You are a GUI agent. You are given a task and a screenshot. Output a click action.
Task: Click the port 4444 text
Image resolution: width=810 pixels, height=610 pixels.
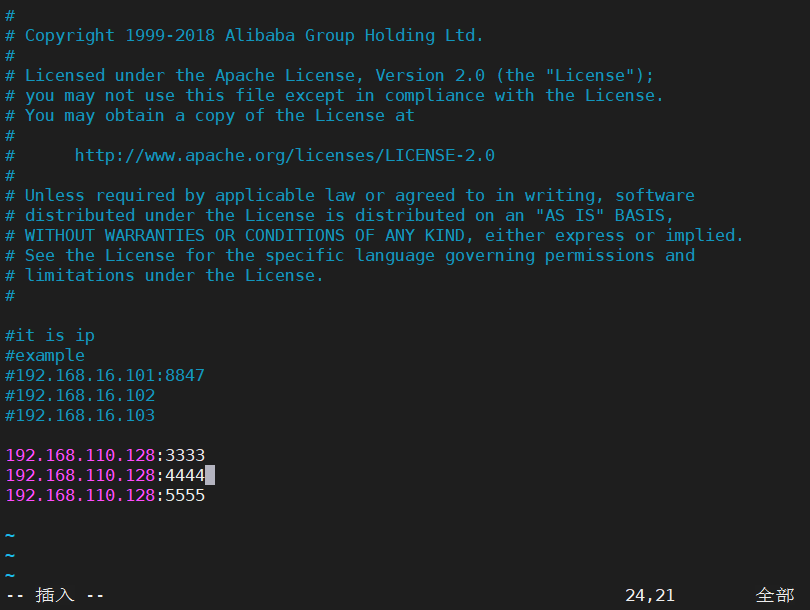[185, 475]
